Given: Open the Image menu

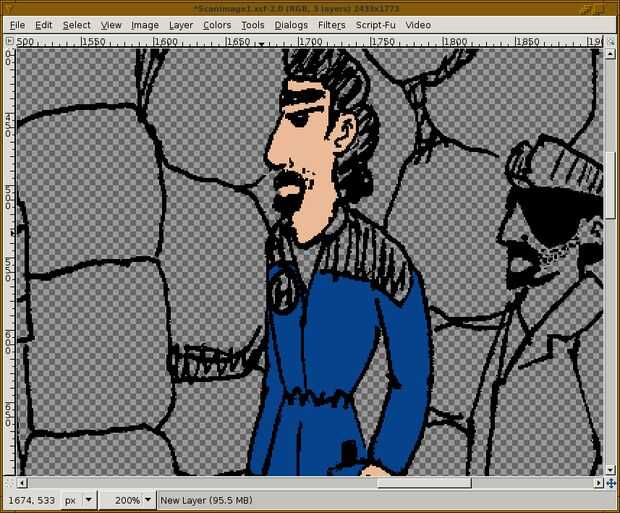Looking at the screenshot, I should pos(145,25).
